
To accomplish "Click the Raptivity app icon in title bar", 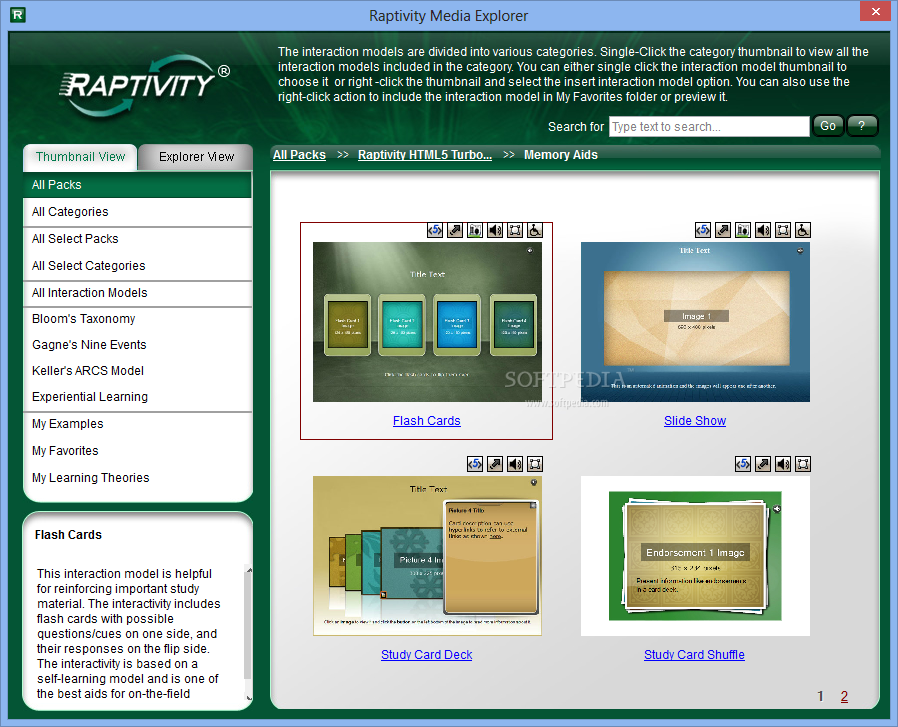I will coord(18,15).
